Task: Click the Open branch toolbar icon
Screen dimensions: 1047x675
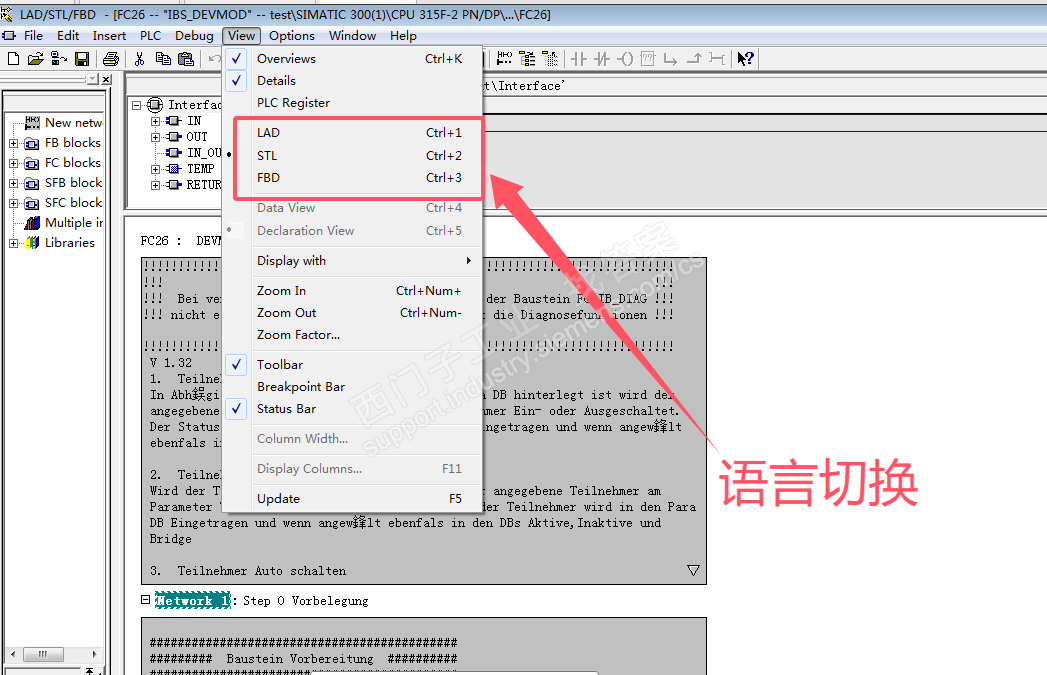Action: point(670,59)
